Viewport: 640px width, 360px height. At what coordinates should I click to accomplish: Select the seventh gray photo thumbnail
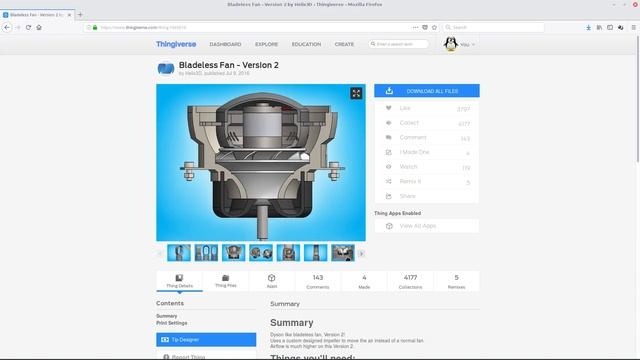point(343,253)
